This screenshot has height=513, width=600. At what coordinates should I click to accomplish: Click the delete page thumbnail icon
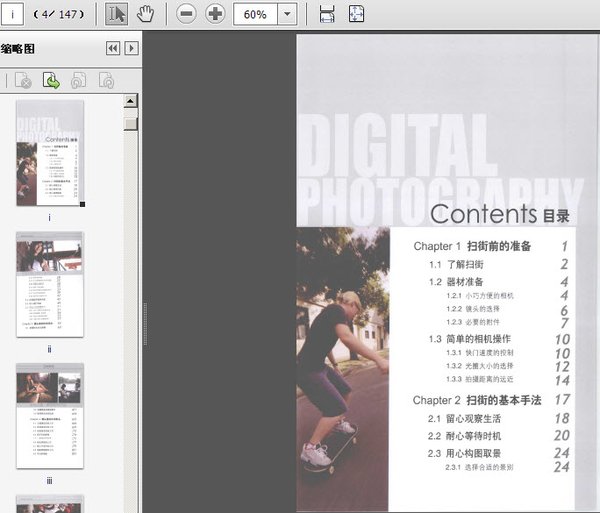click(x=23, y=80)
